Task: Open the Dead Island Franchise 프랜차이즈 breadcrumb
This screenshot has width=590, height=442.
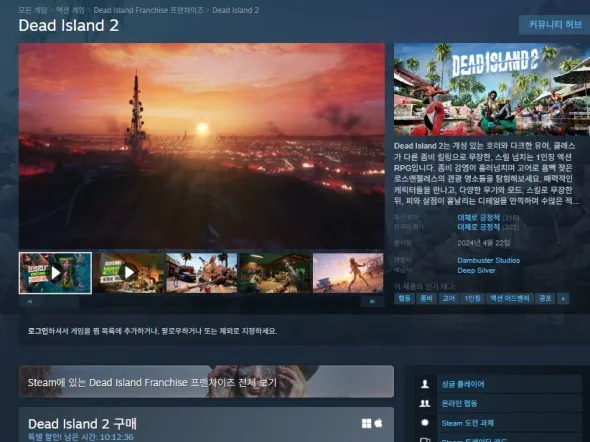Action: 149,10
